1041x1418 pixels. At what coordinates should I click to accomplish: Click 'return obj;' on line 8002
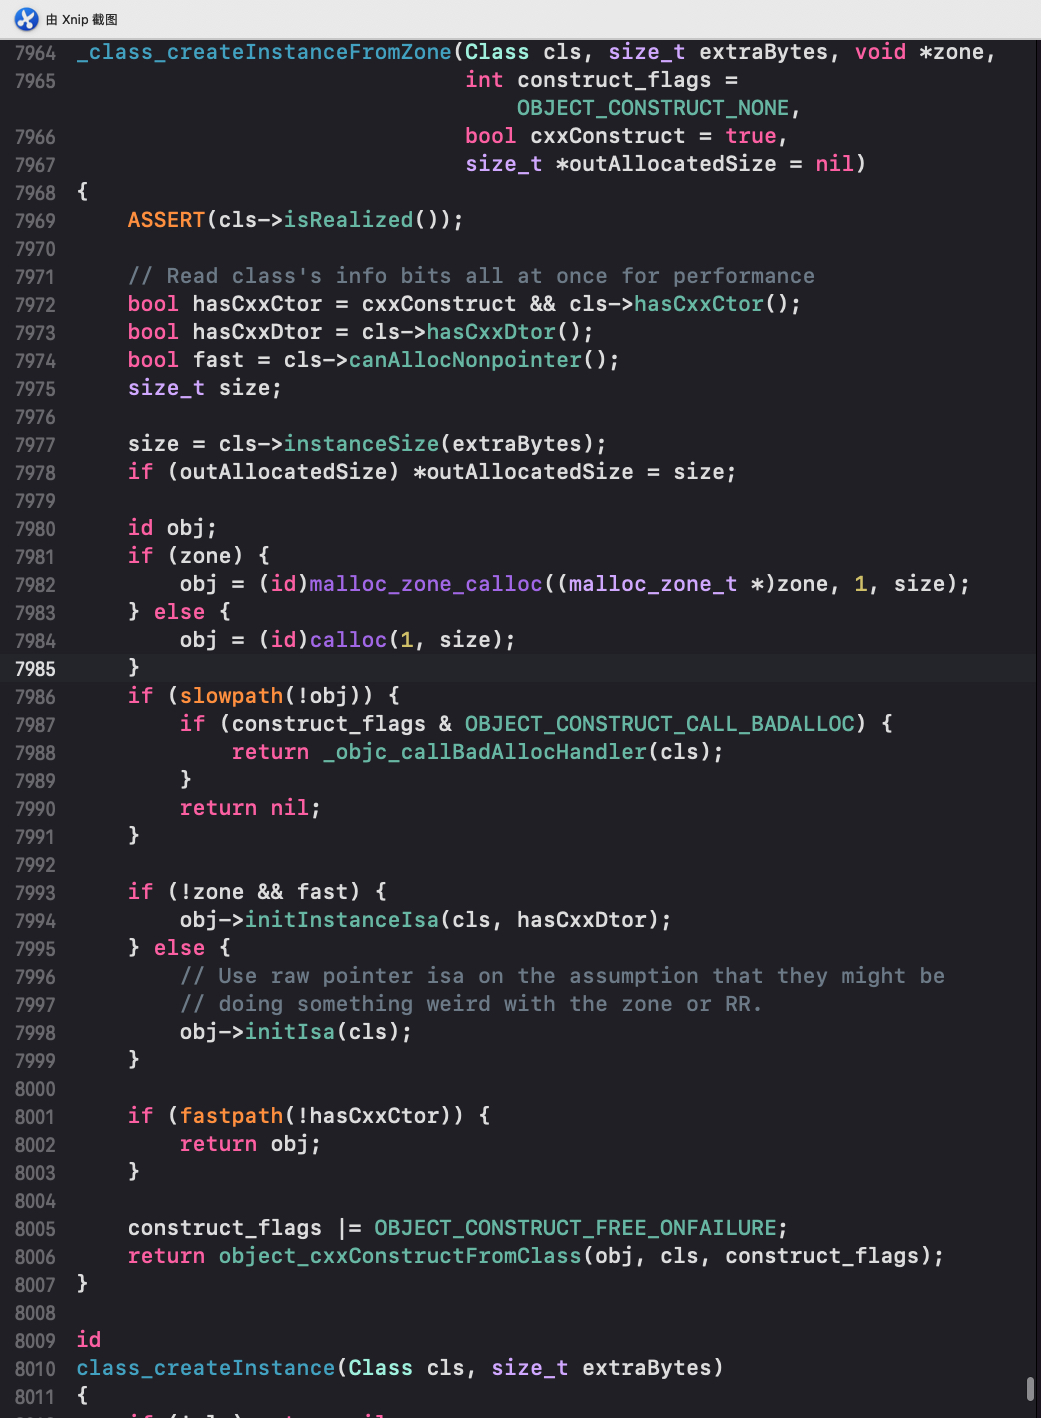[250, 1144]
